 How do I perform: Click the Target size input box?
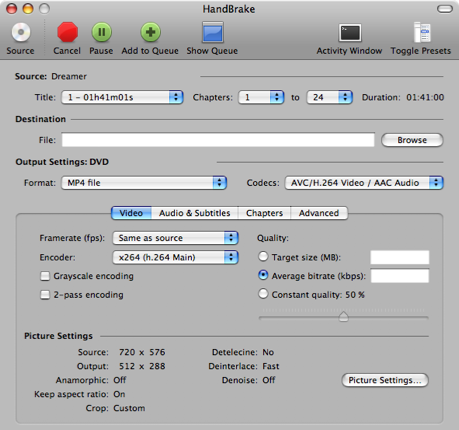[400, 257]
